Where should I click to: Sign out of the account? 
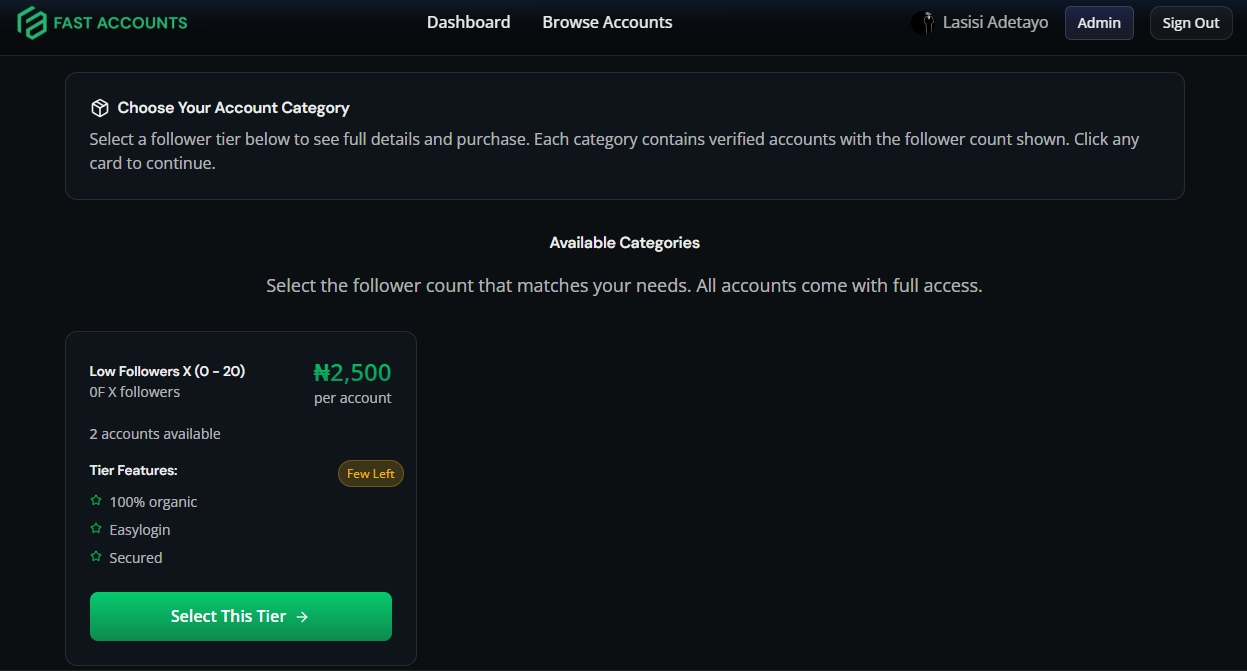[x=1190, y=23]
